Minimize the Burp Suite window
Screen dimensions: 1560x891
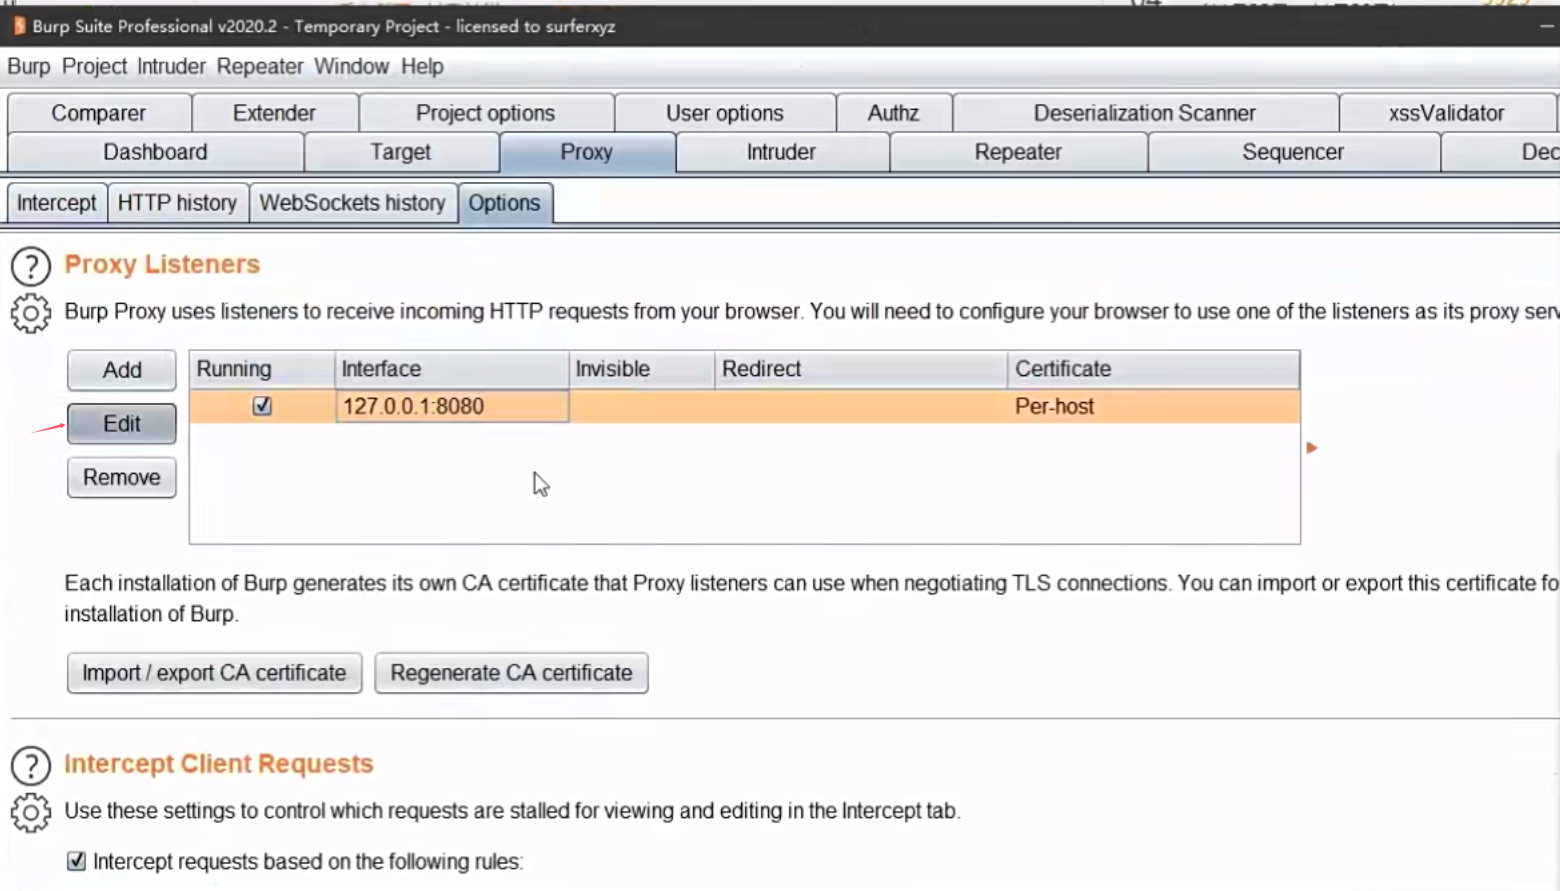[x=1547, y=26]
